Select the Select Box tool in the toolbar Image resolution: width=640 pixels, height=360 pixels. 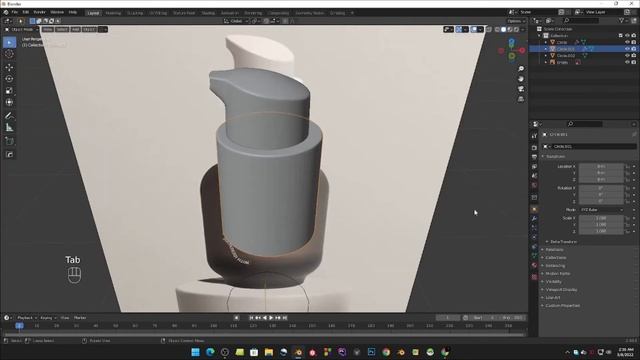9,42
